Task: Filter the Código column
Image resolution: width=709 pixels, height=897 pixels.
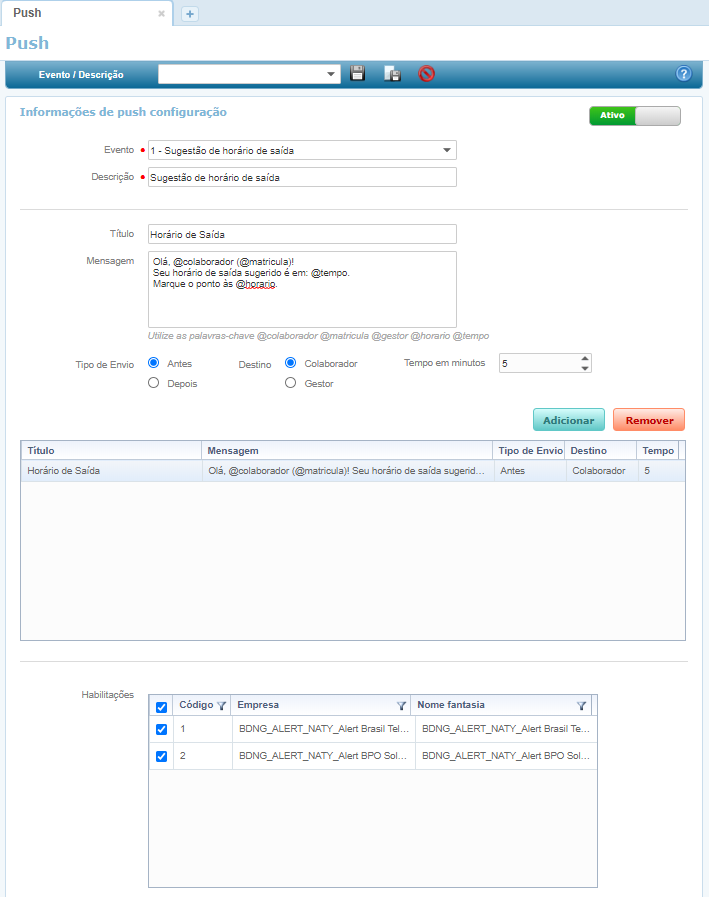Action: click(x=222, y=706)
